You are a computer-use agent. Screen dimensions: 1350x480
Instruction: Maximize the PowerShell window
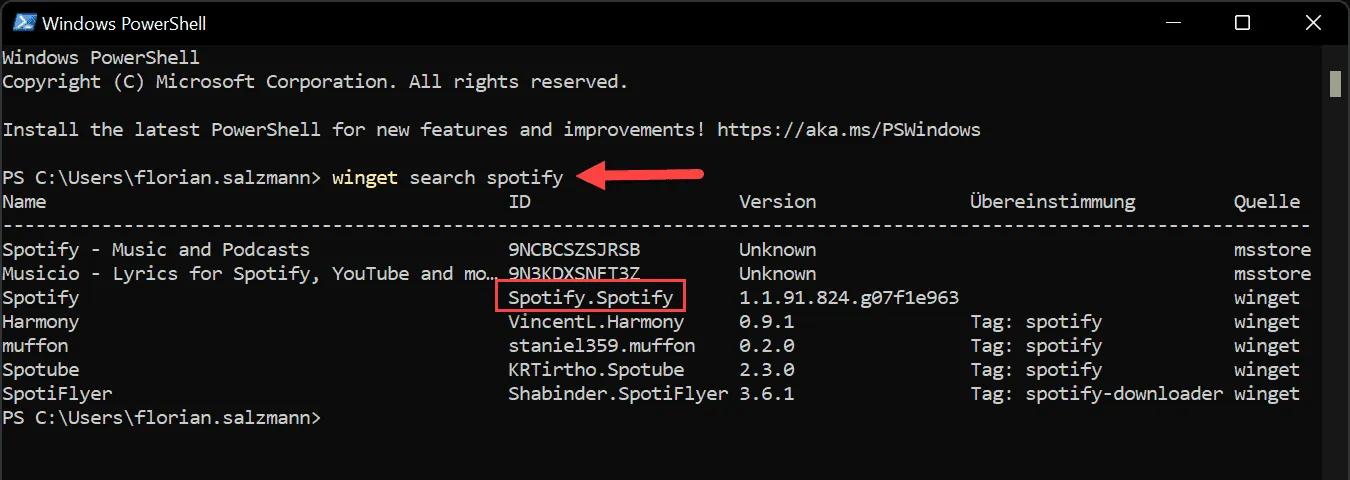(x=1242, y=22)
